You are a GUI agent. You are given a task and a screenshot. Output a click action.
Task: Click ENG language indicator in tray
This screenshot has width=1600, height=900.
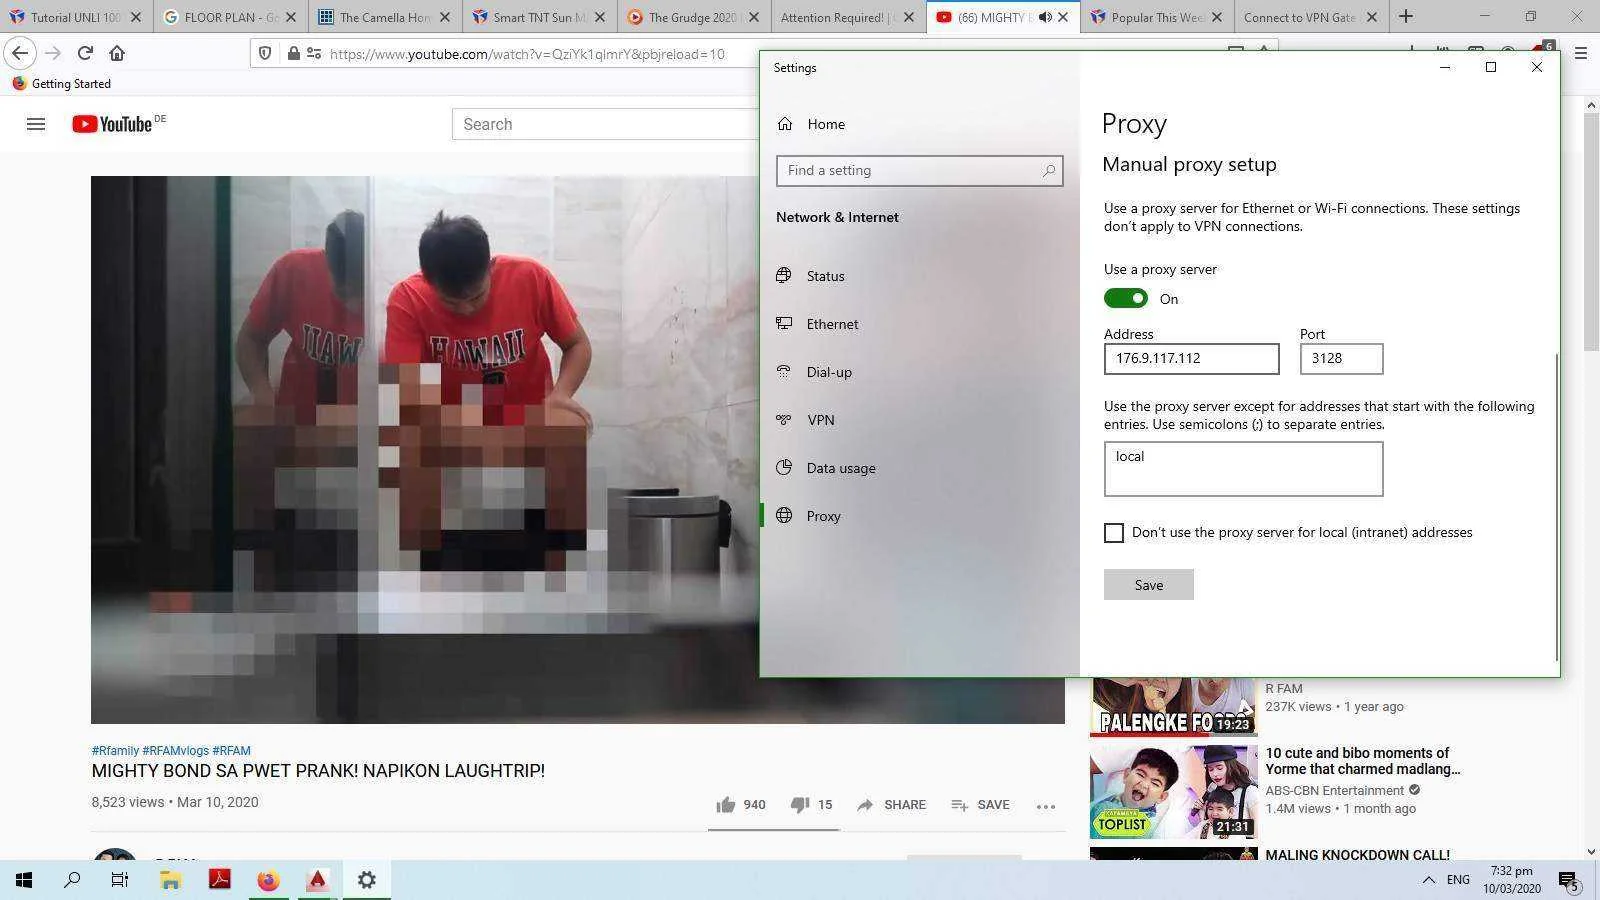click(x=1458, y=880)
